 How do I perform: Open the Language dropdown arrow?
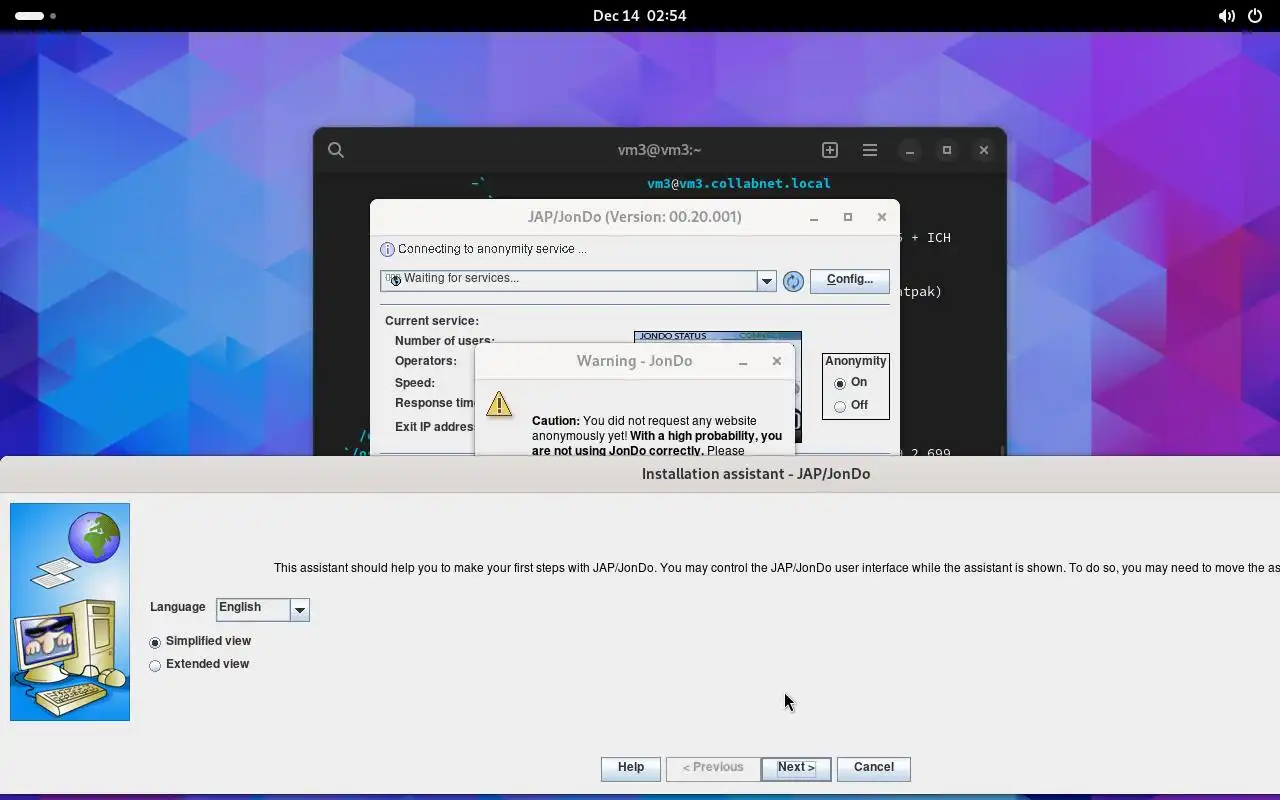299,609
